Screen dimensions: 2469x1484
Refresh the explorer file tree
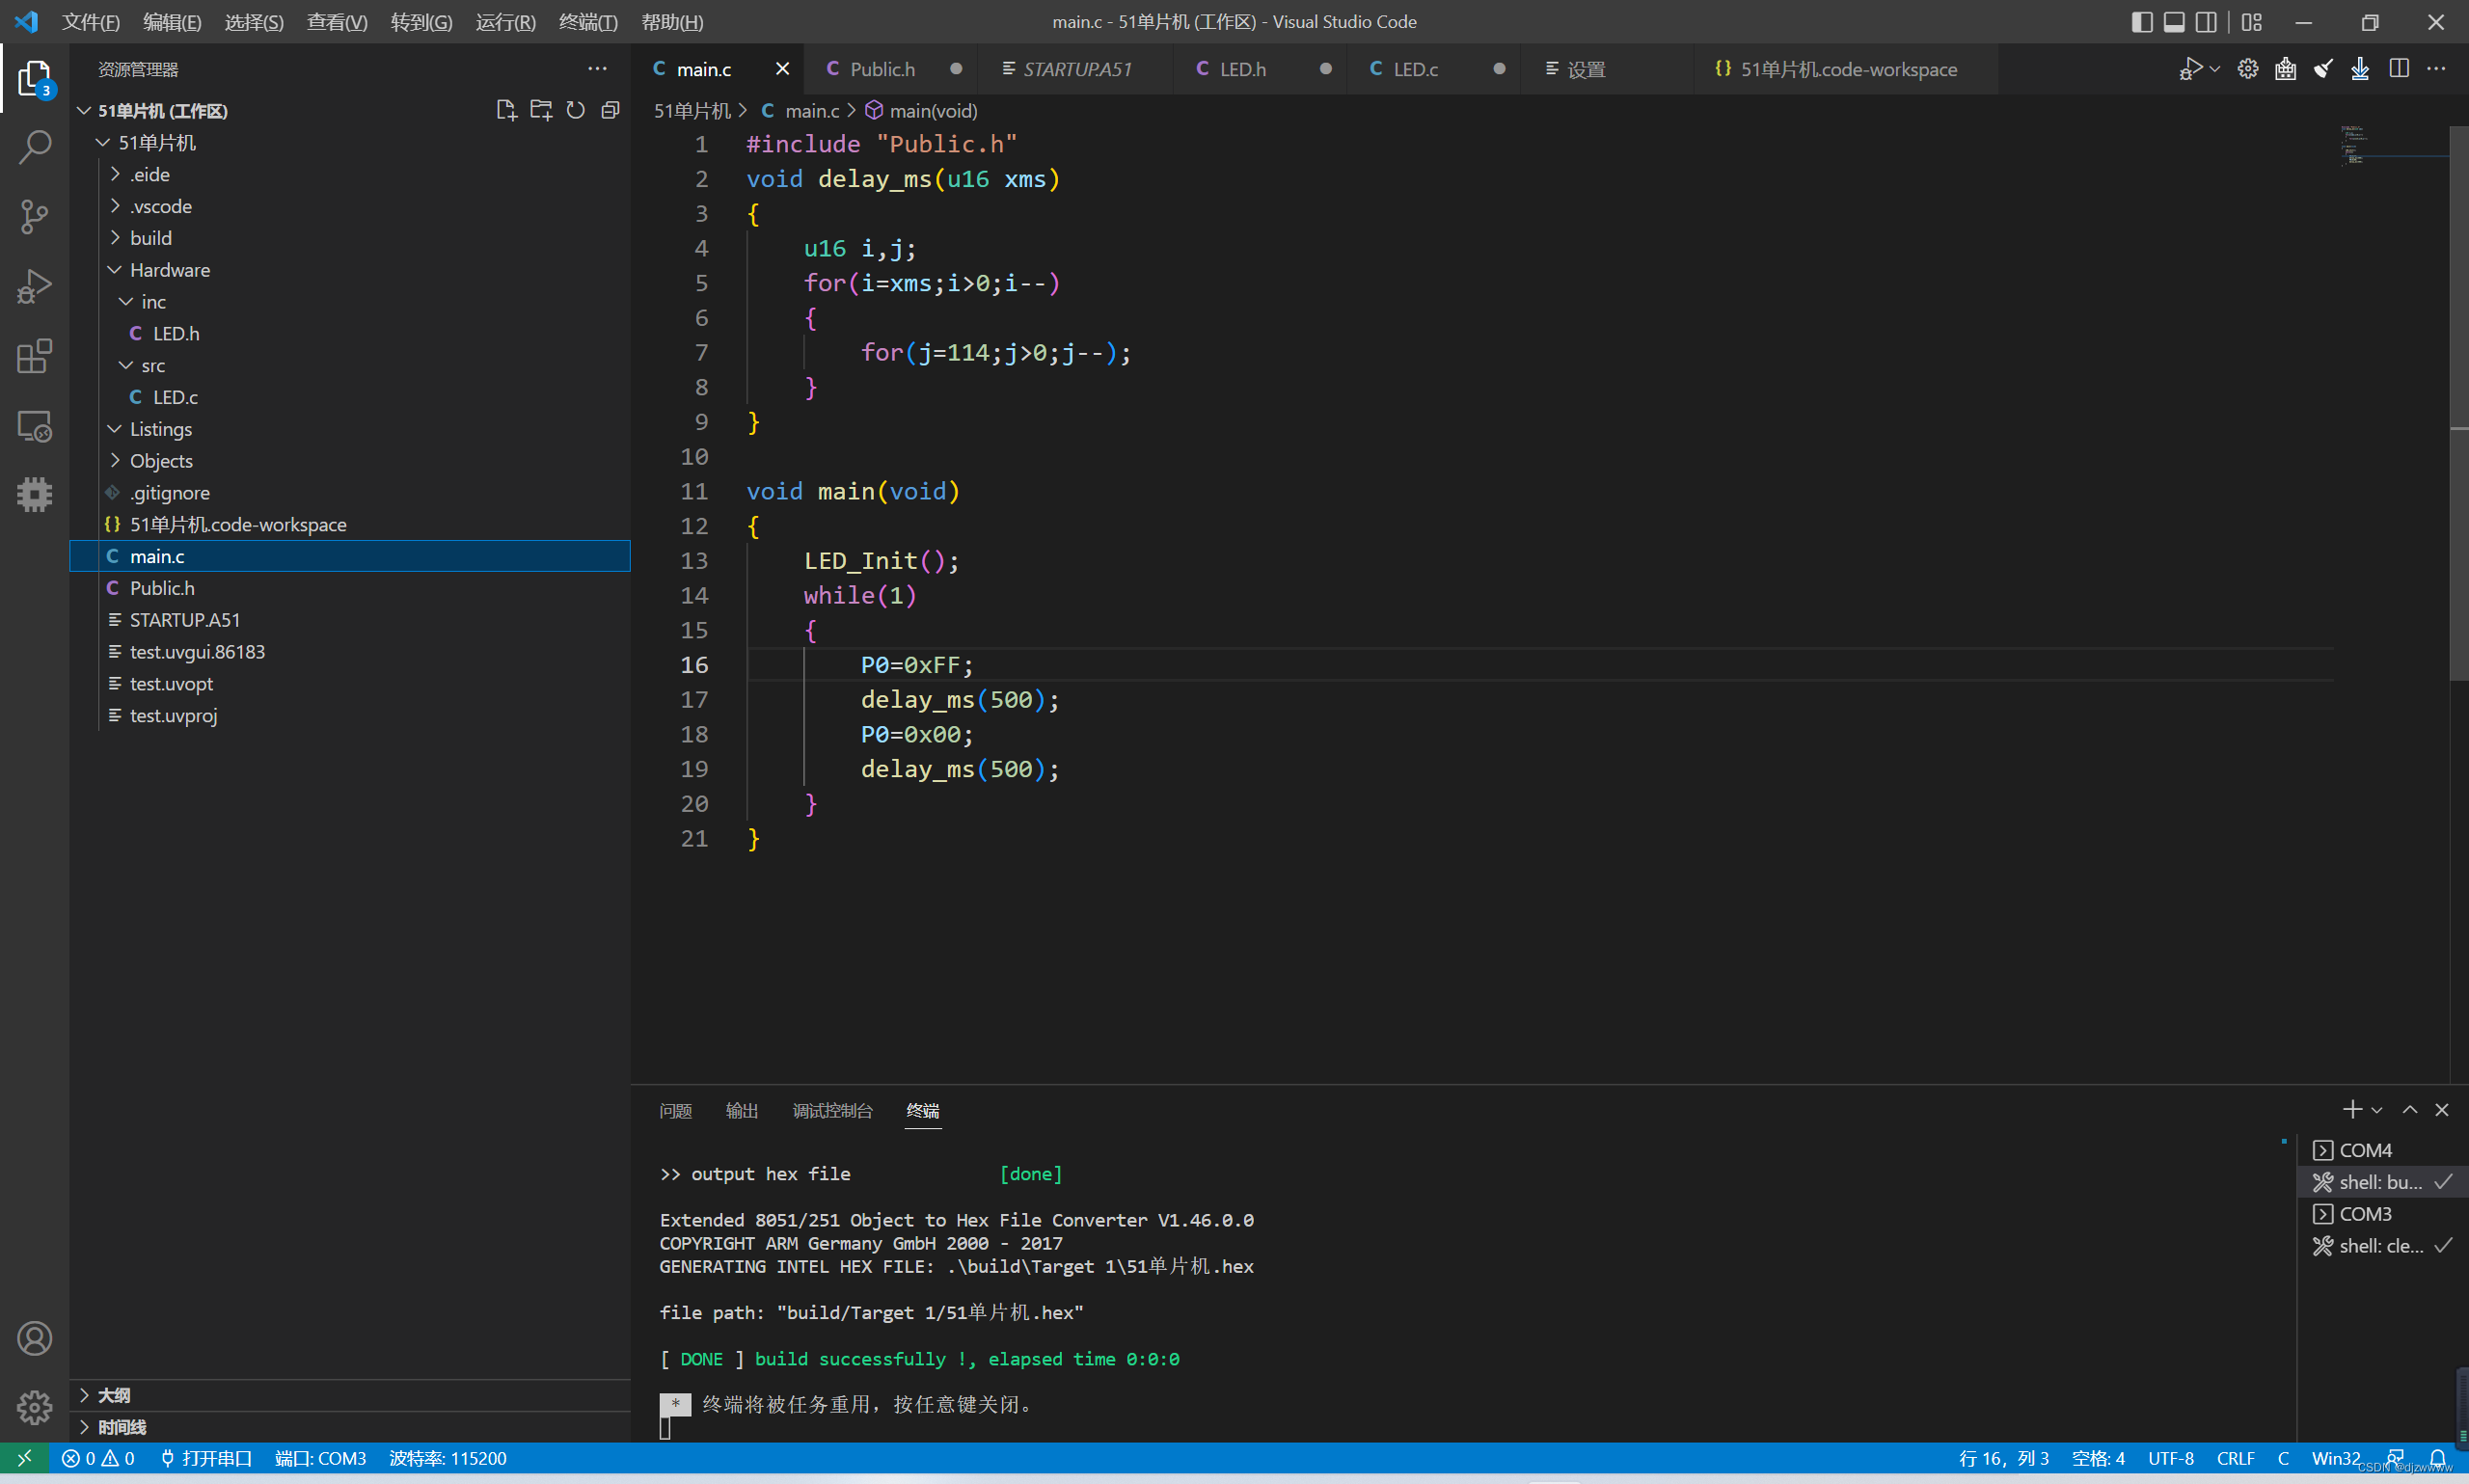[575, 110]
